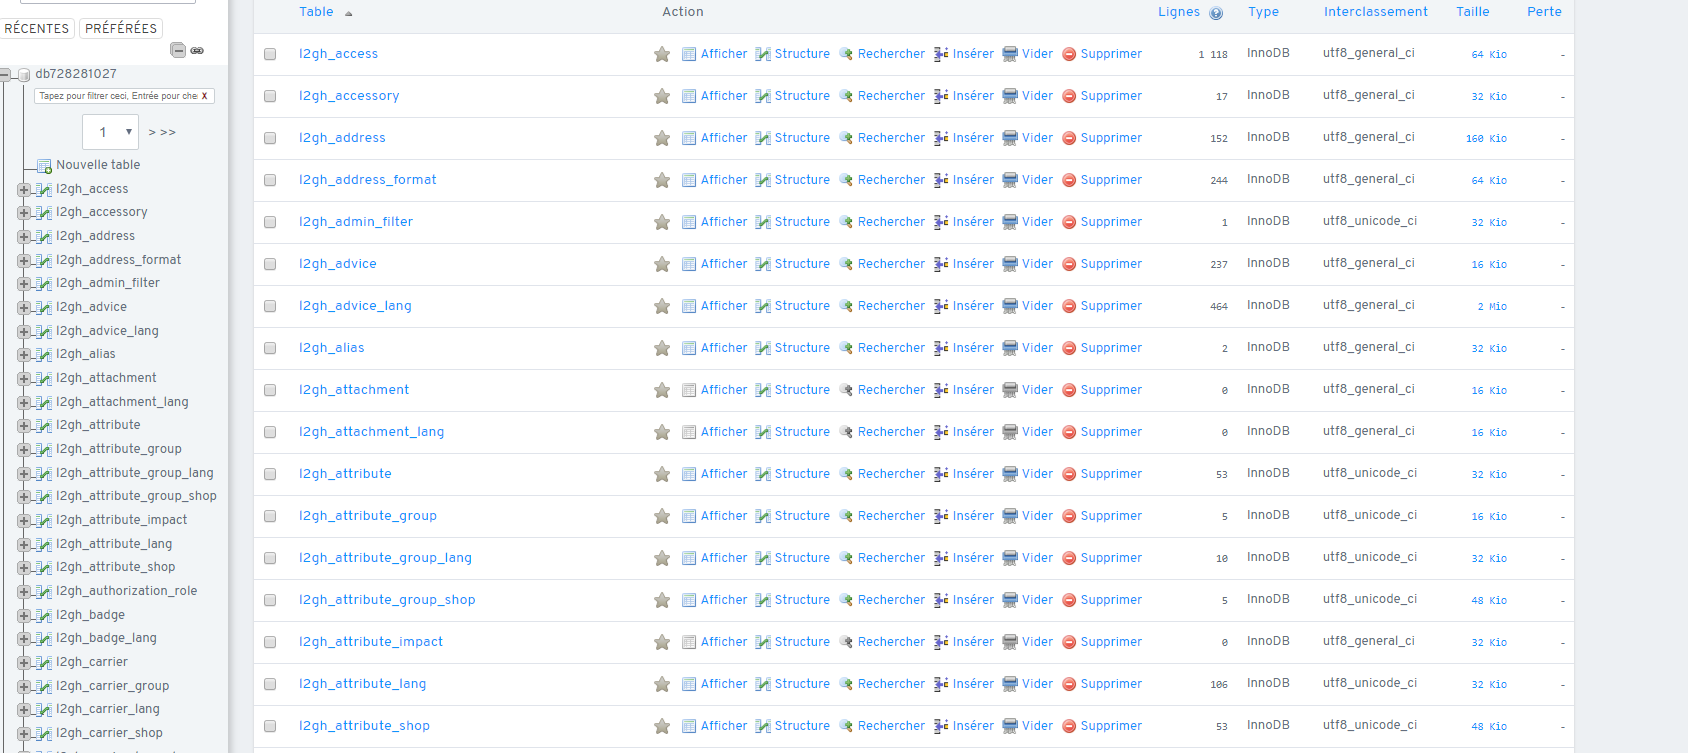Image resolution: width=1688 pixels, height=753 pixels.
Task: Check the l2gh_attribute_shop row checkbox
Action: tap(270, 726)
